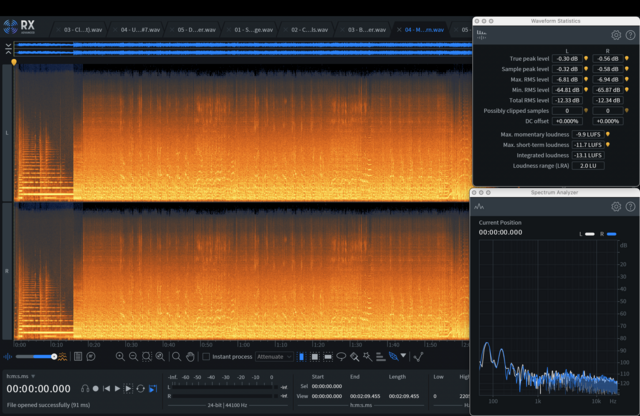Switch to 04 - U...#7.wav tab
640x416 pixels.
tap(140, 30)
